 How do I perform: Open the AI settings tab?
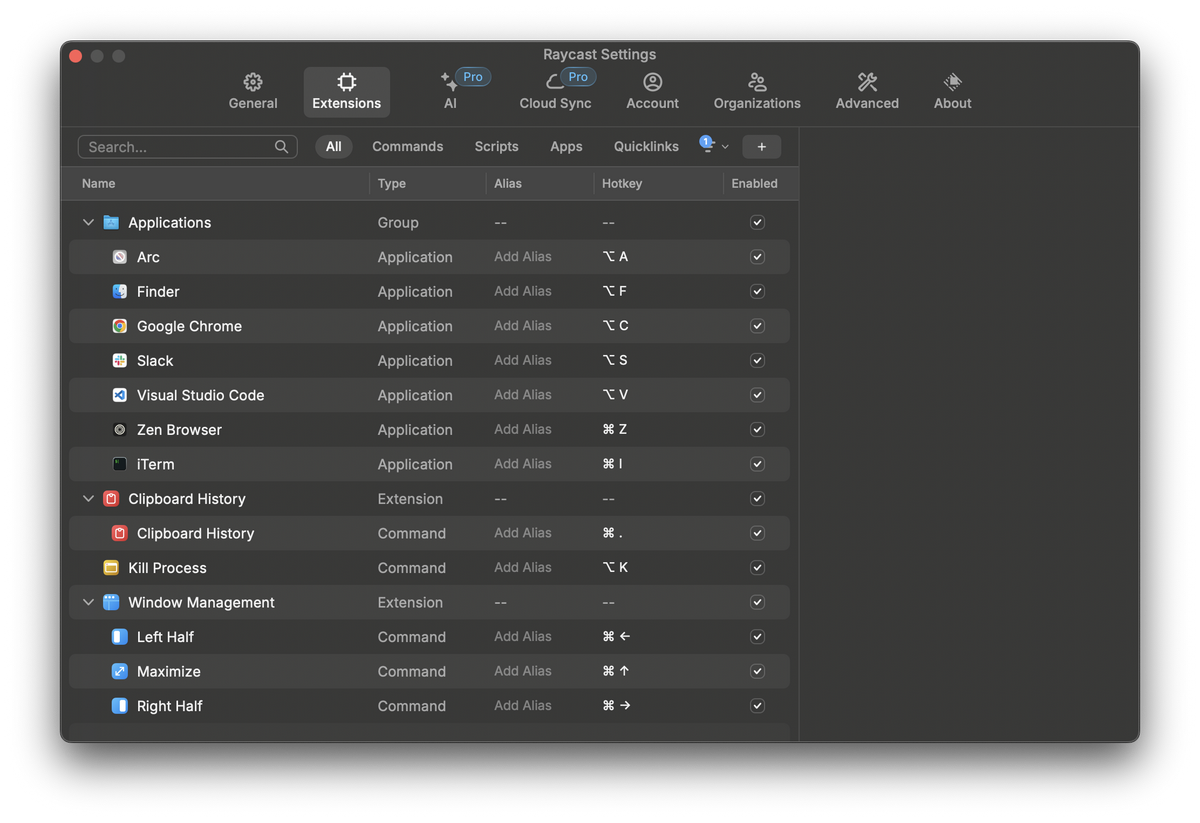pos(450,91)
